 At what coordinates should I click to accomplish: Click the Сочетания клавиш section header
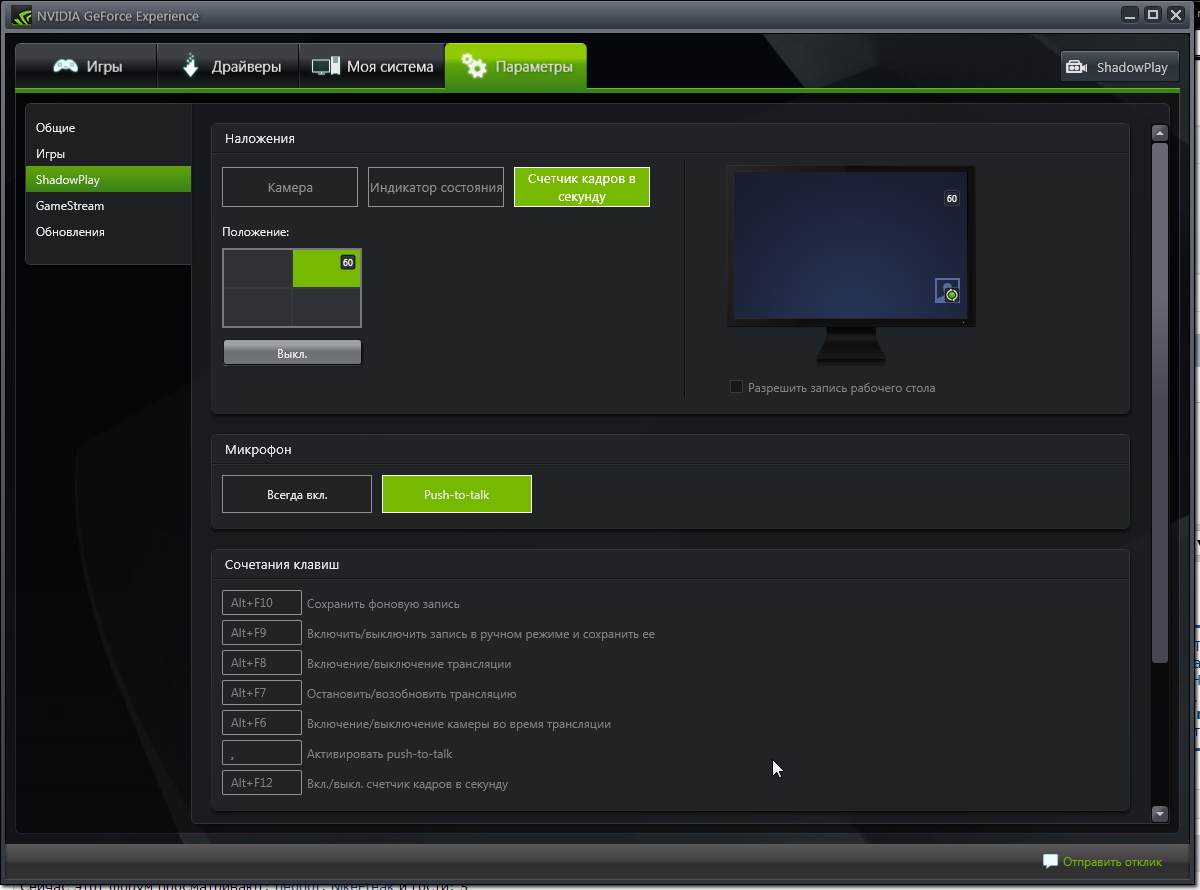(x=282, y=565)
